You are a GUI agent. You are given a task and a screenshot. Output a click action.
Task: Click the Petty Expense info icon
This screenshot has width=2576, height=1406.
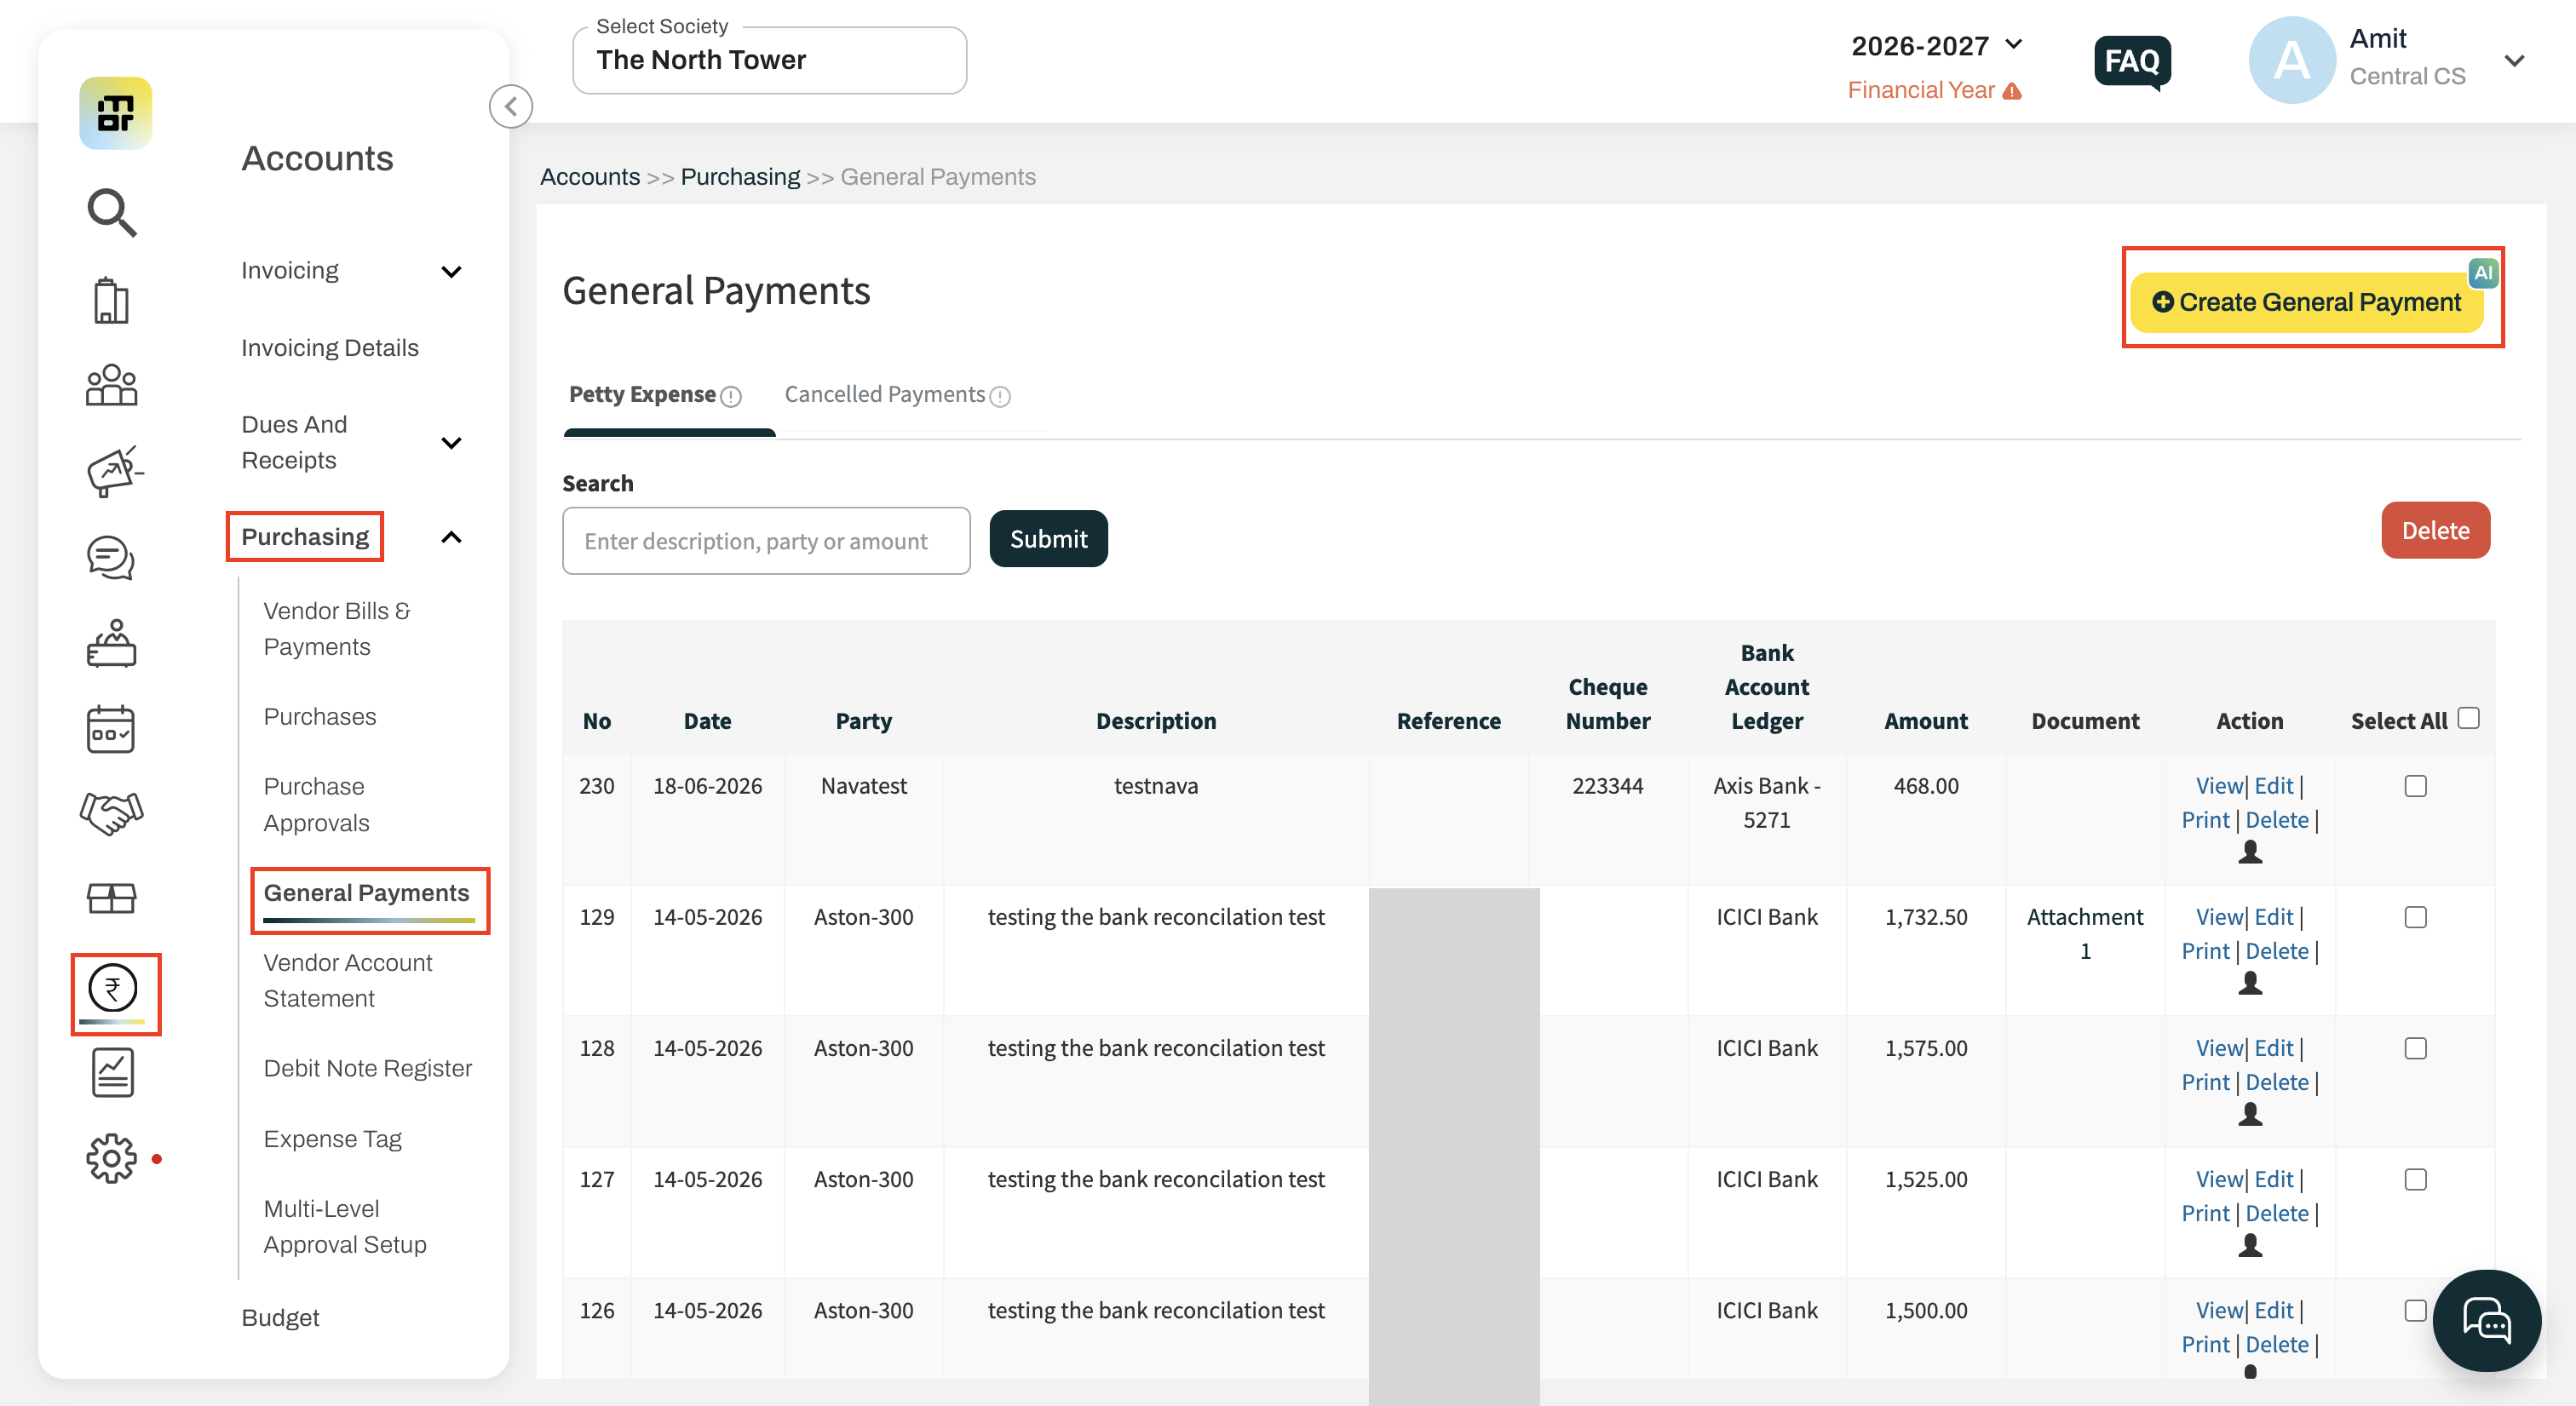point(732,396)
